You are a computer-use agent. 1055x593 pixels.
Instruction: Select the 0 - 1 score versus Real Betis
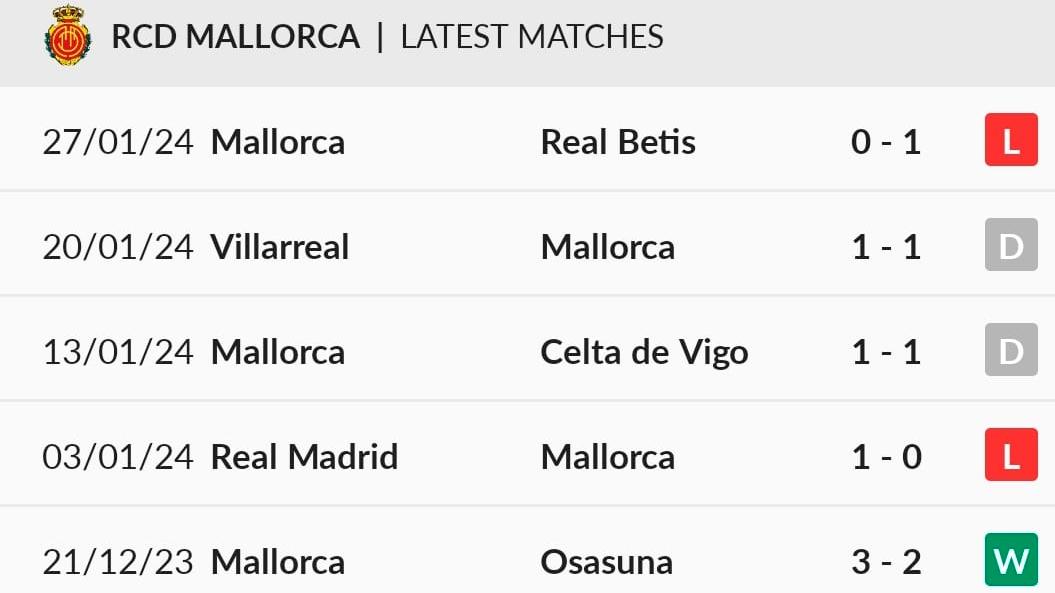886,142
